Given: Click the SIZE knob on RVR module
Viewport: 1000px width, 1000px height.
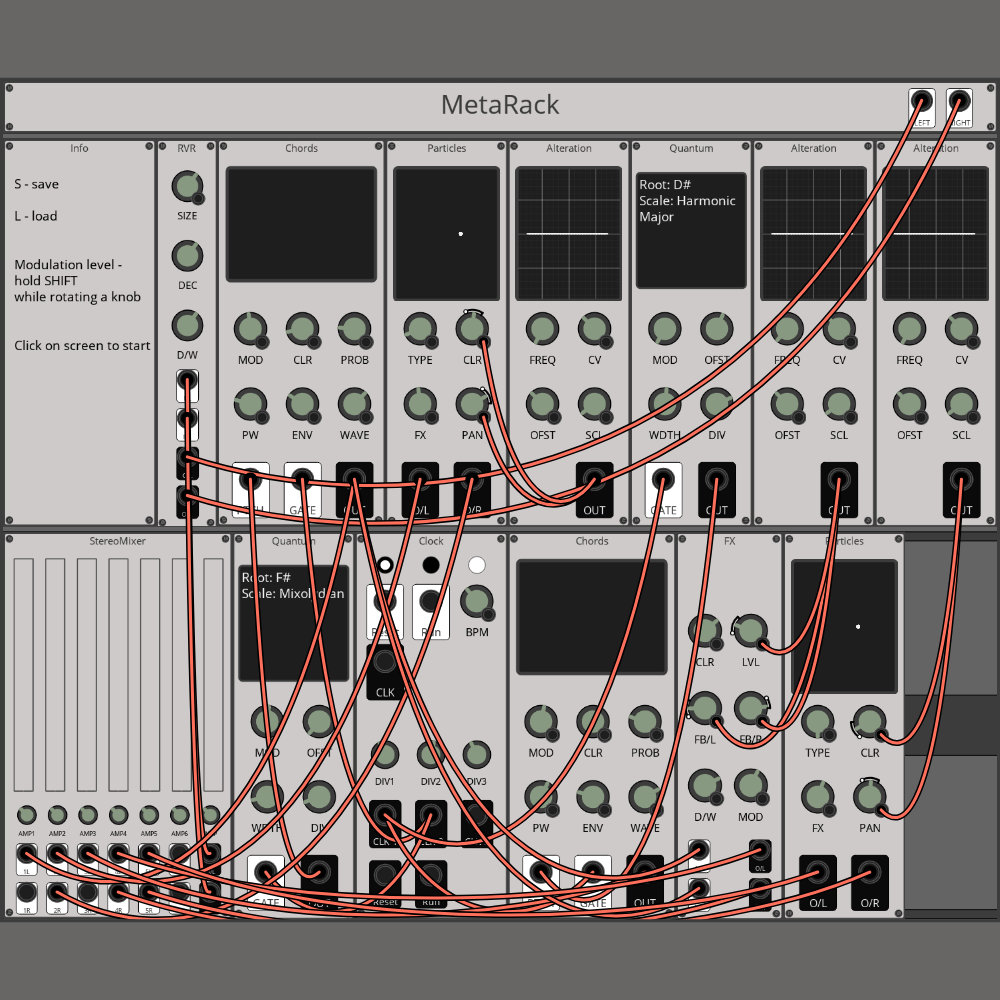Looking at the screenshot, I should (x=187, y=187).
